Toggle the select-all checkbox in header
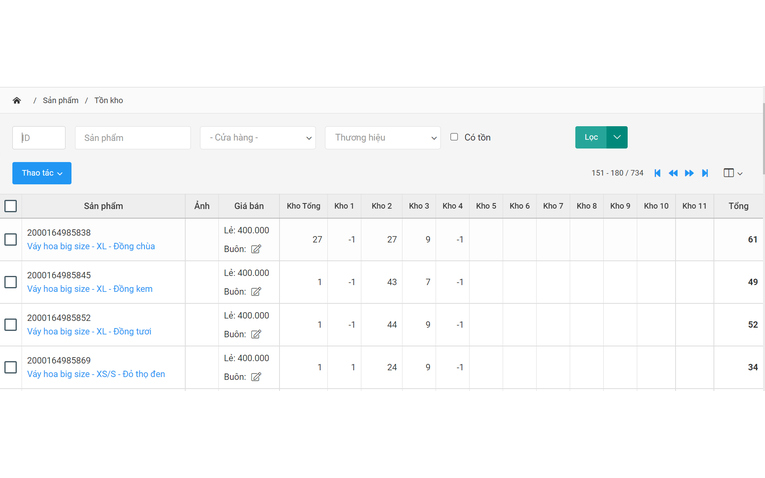The width and height of the screenshot is (765, 478). [10, 206]
